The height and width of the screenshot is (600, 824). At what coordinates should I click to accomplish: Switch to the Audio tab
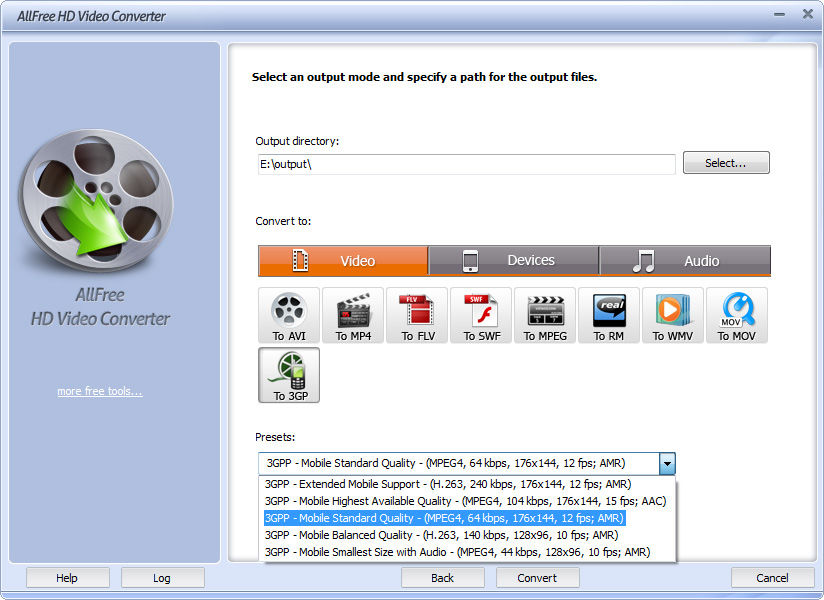click(685, 261)
